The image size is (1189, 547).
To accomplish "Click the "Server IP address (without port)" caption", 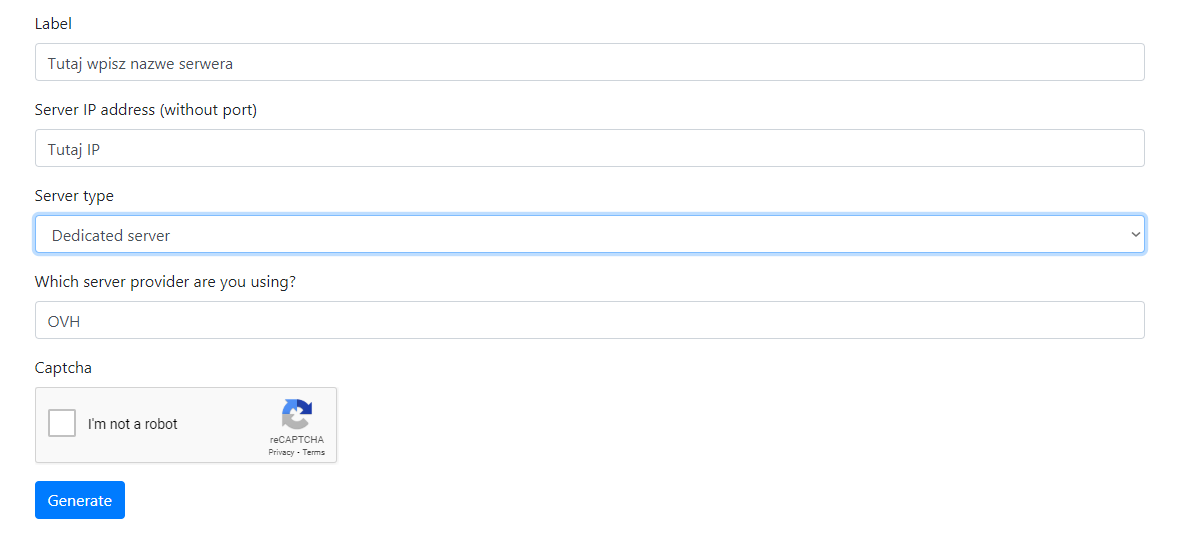I will pyautogui.click(x=146, y=110).
